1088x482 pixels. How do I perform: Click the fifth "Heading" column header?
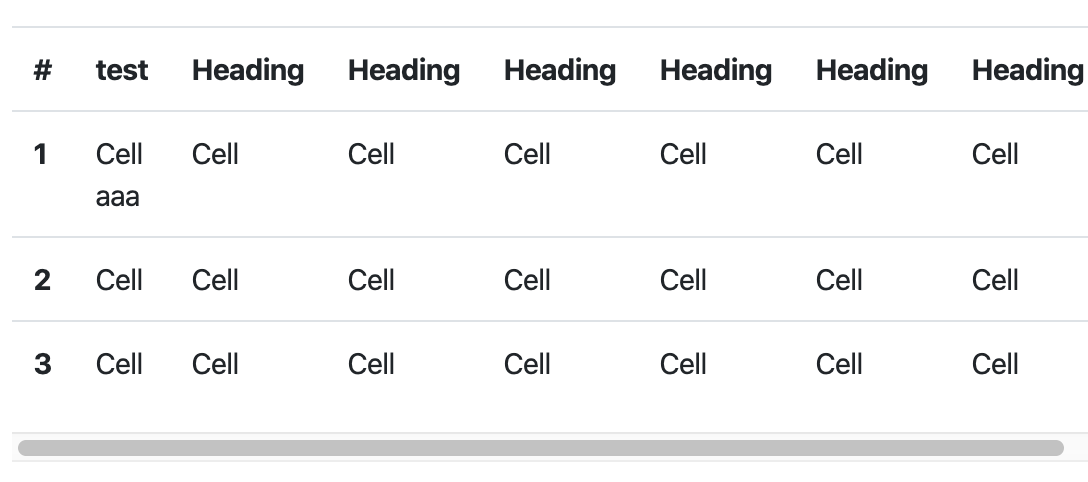tap(872, 70)
